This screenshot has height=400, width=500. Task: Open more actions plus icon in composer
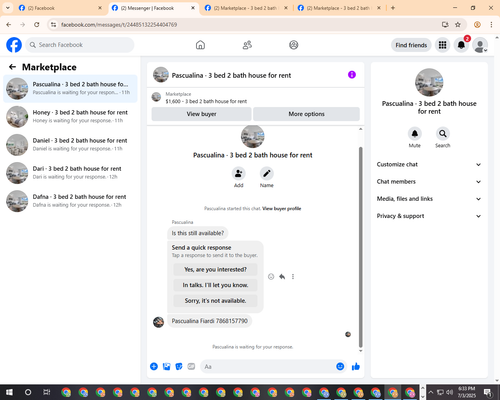(x=154, y=367)
